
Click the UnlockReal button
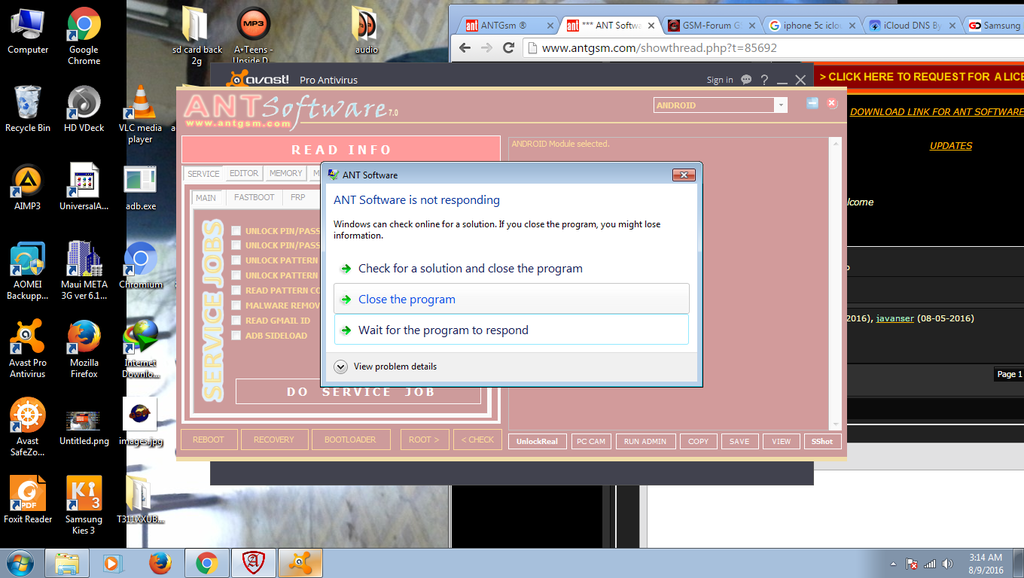tap(537, 442)
